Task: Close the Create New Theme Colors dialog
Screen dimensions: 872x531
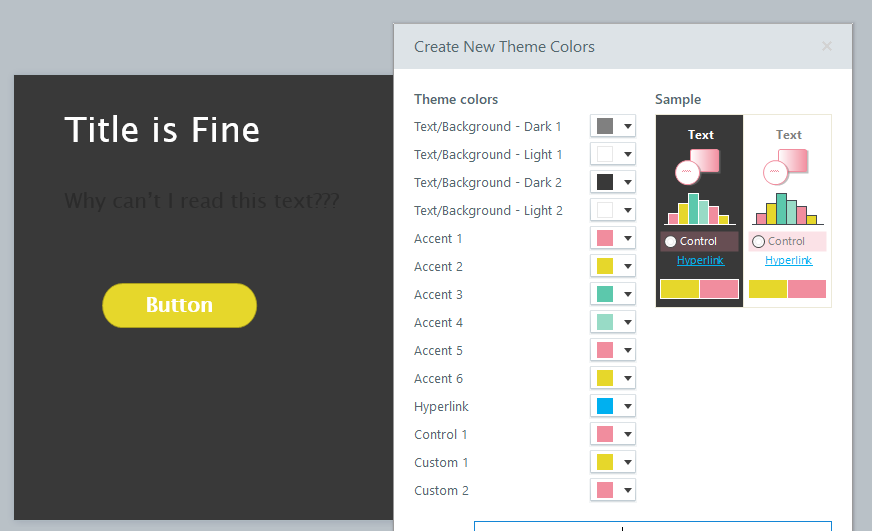Action: (826, 46)
